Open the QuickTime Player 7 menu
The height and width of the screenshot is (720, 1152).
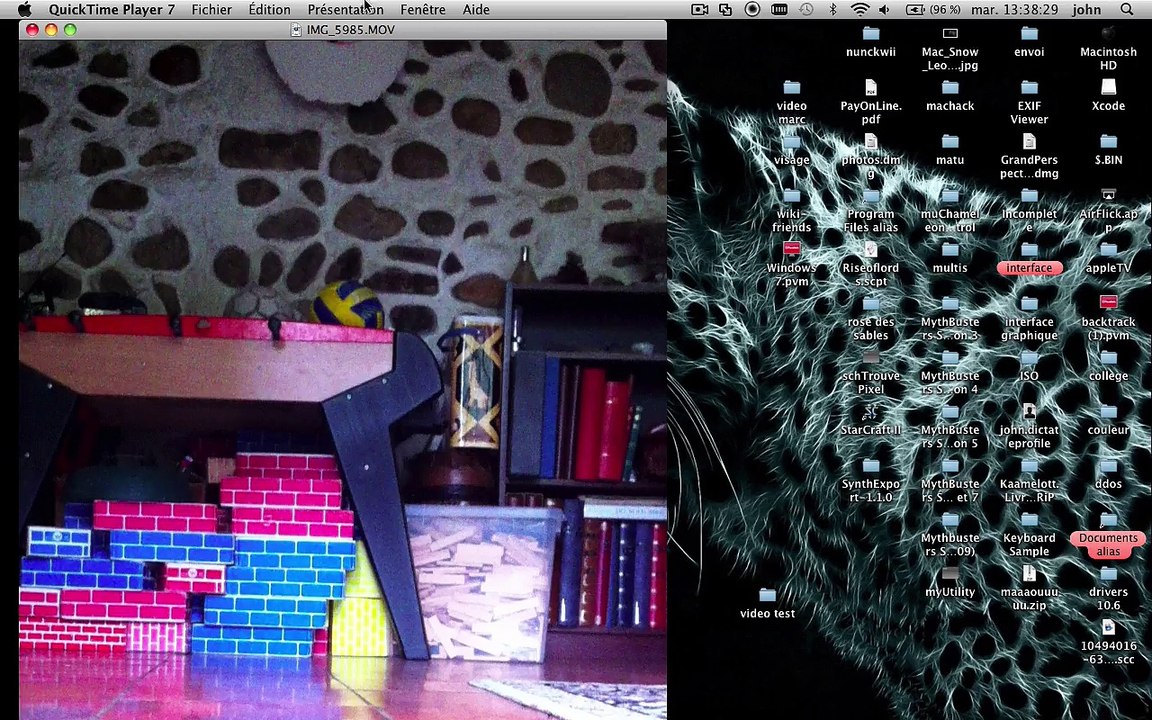[x=112, y=10]
